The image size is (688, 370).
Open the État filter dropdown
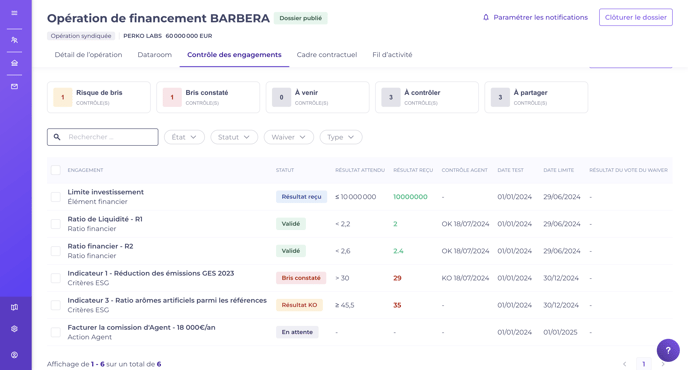point(184,137)
